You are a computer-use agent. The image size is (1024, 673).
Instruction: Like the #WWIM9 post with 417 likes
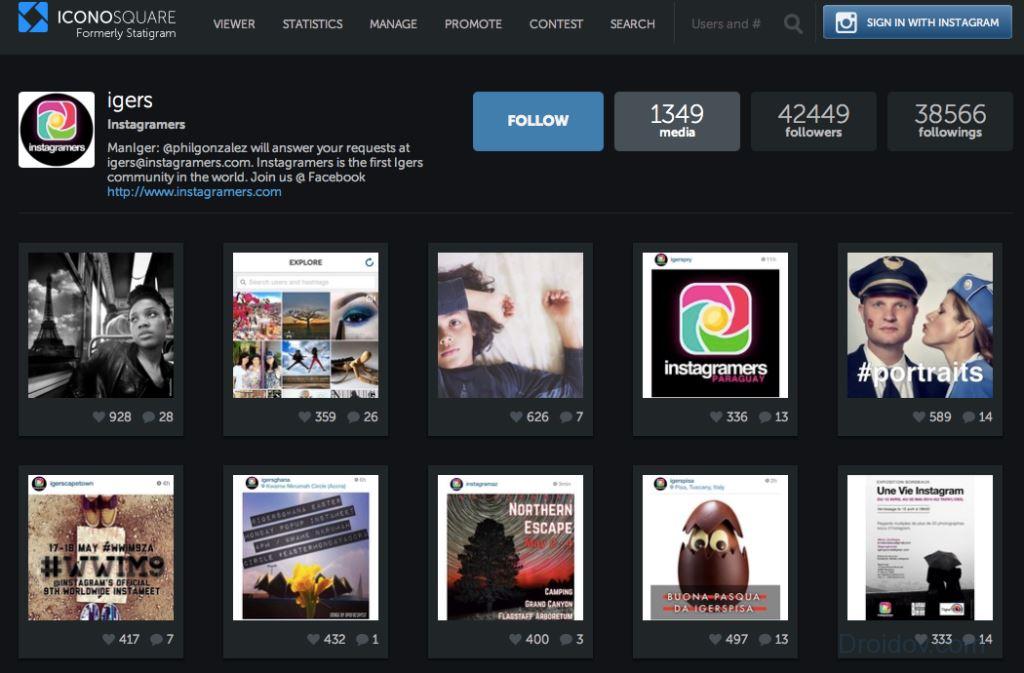(x=108, y=639)
